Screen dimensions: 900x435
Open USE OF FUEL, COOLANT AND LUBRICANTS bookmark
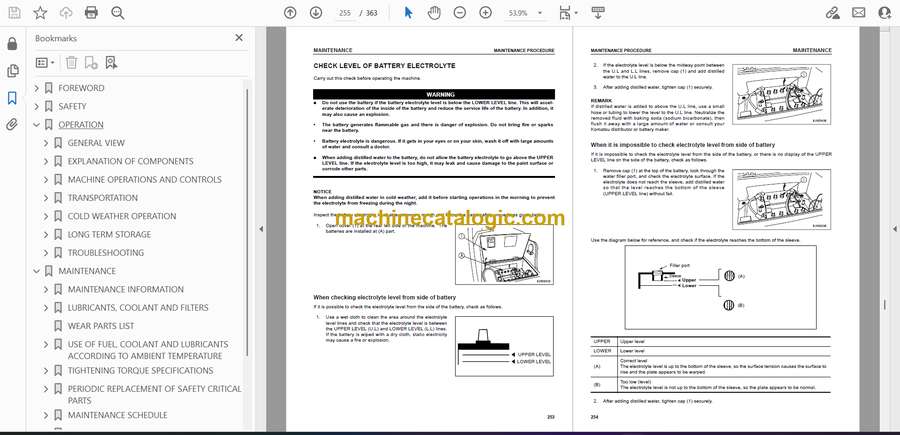(x=148, y=350)
